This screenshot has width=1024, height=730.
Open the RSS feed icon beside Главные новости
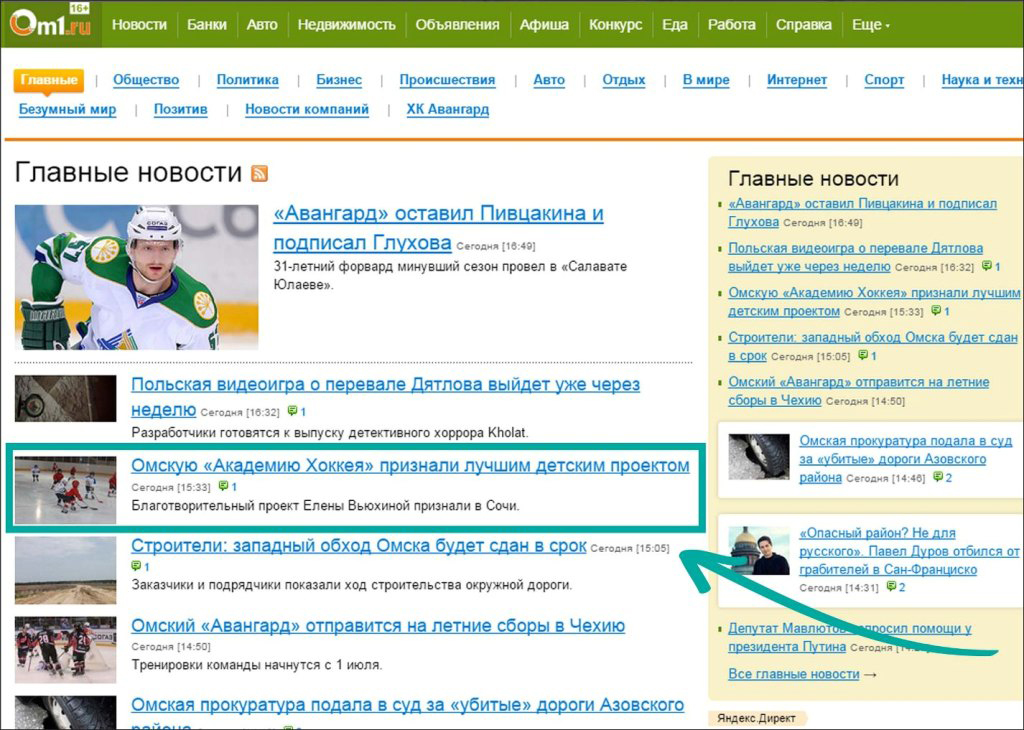pos(259,173)
